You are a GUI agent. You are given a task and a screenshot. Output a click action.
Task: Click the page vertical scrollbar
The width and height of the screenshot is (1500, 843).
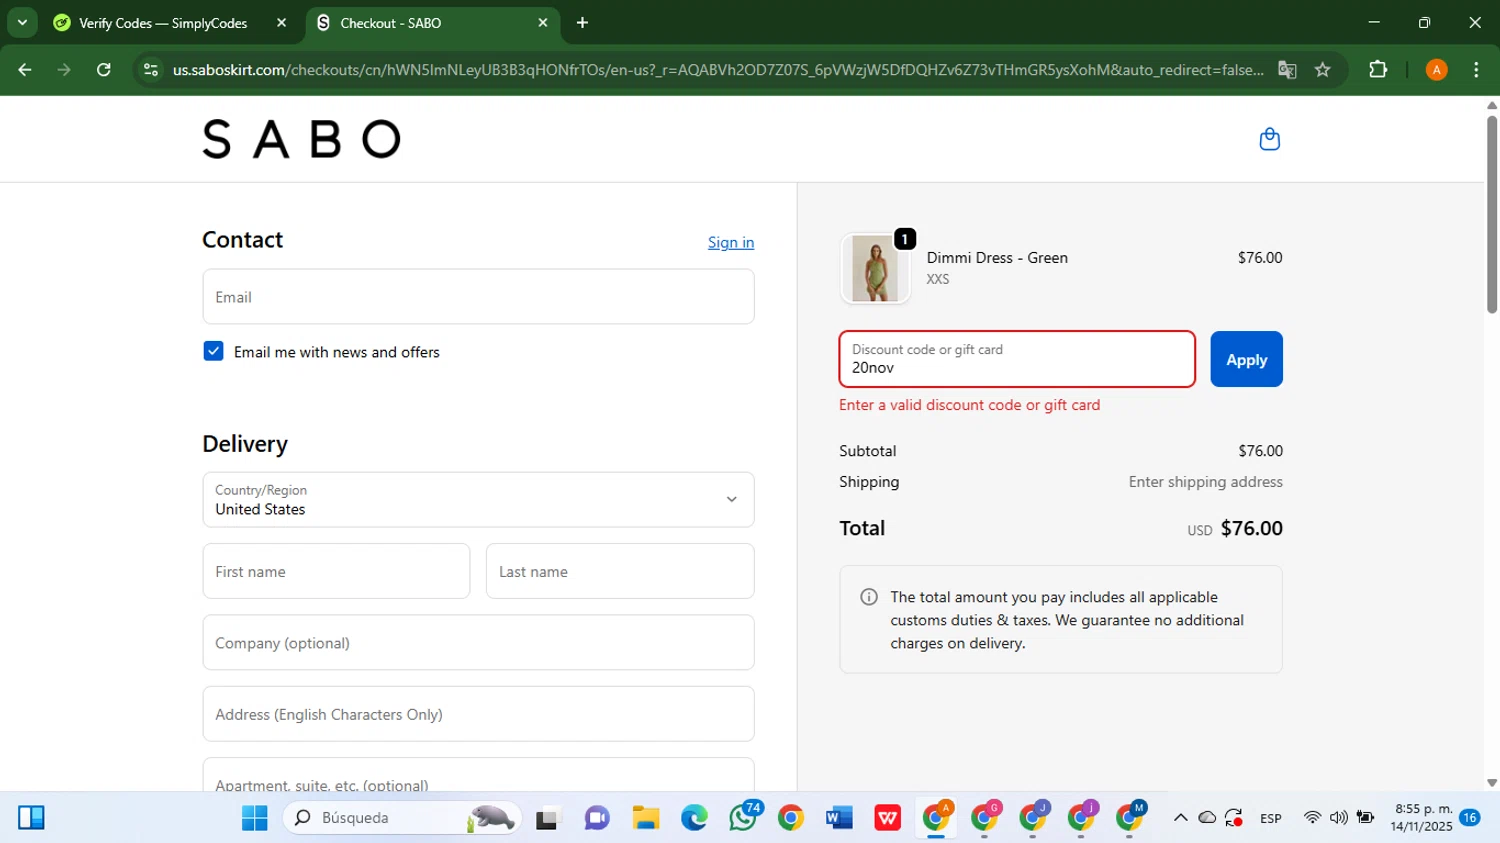(x=1492, y=215)
